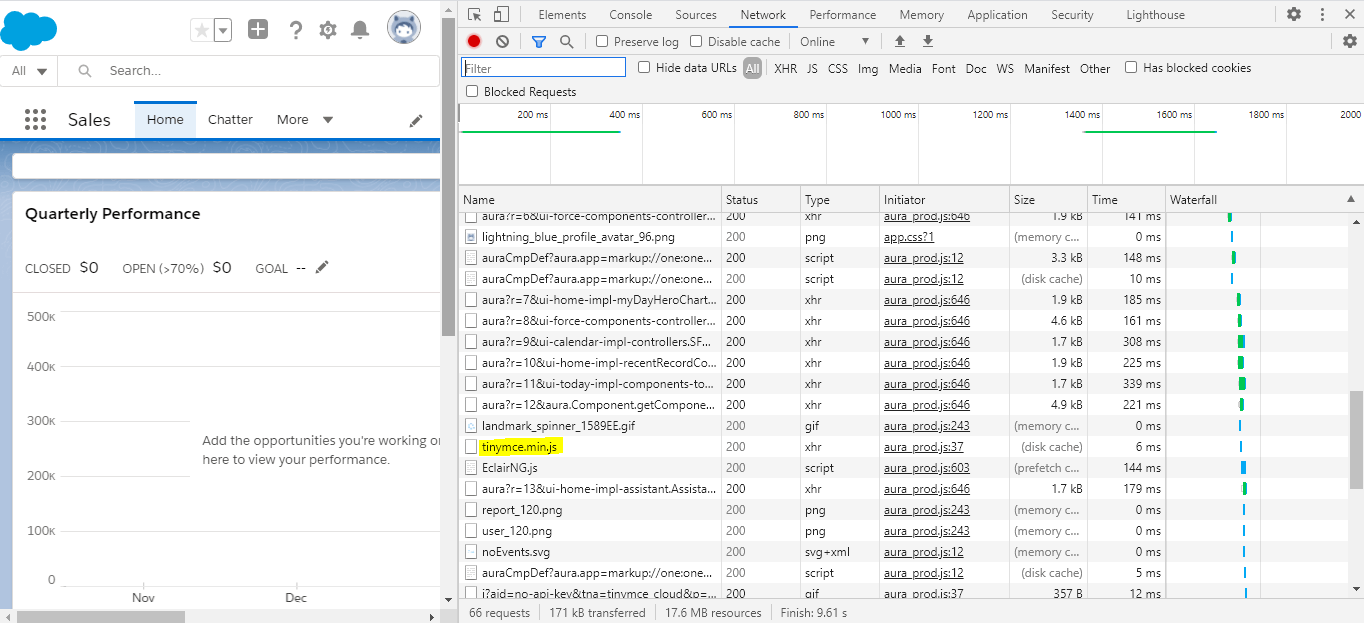The width and height of the screenshot is (1364, 623).
Task: Toggle the network filter funnel icon
Action: pos(539,41)
